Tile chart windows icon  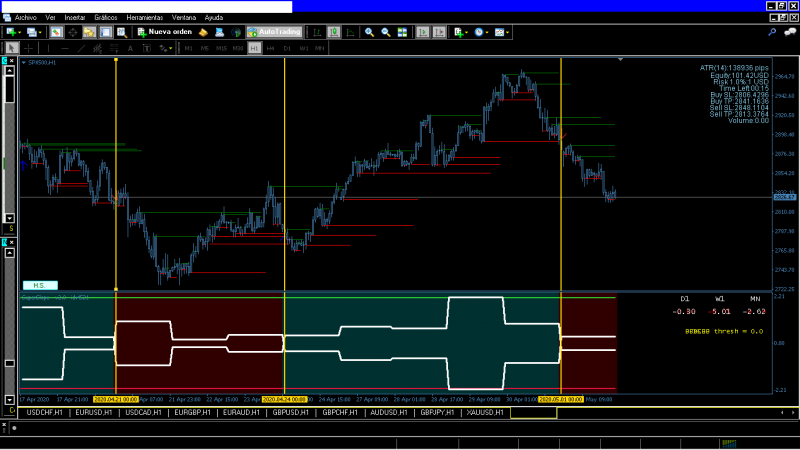pos(402,32)
